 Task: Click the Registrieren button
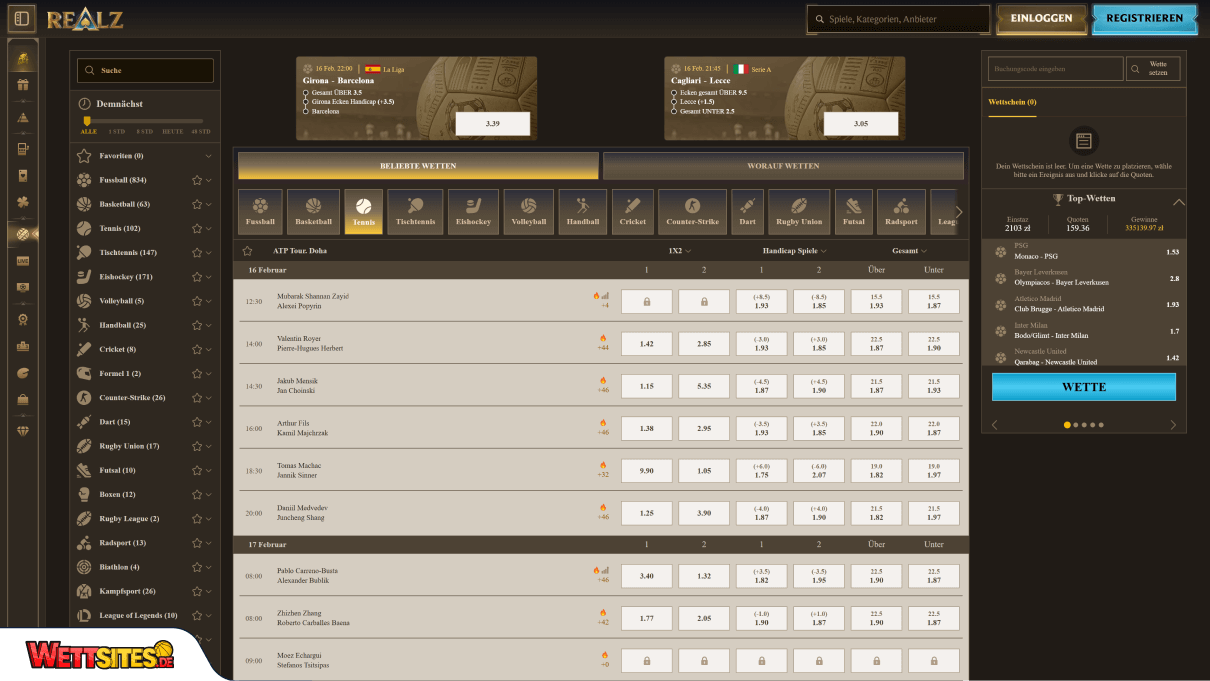click(1144, 18)
